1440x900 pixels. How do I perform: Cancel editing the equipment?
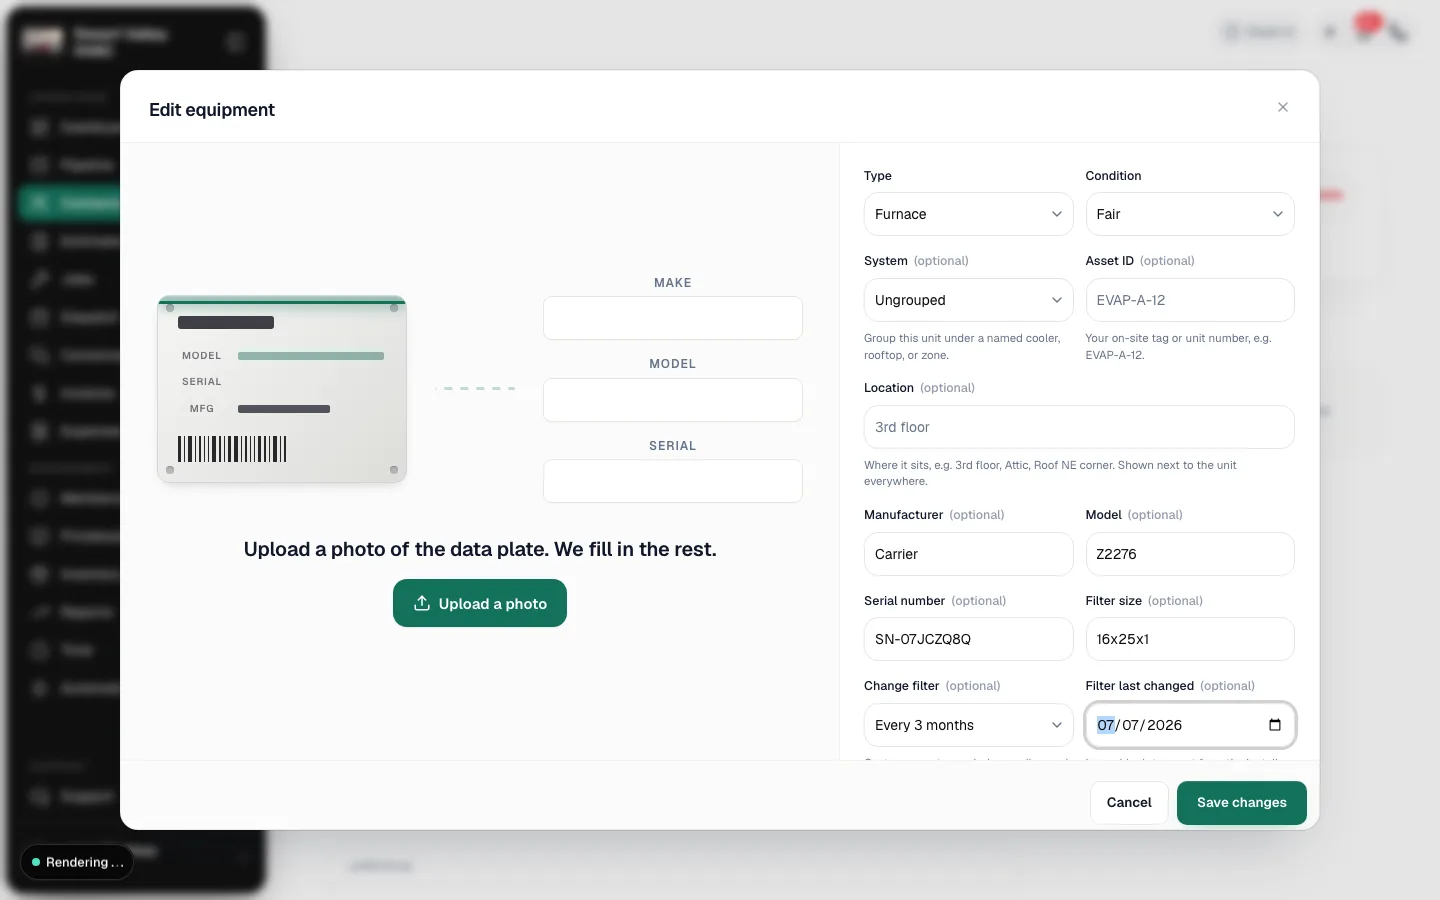(x=1129, y=803)
